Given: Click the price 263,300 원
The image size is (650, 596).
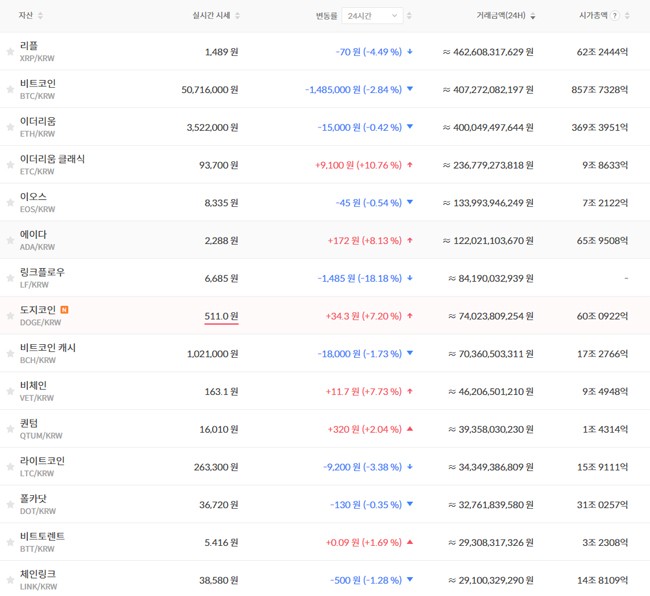Looking at the screenshot, I should pos(216,467).
